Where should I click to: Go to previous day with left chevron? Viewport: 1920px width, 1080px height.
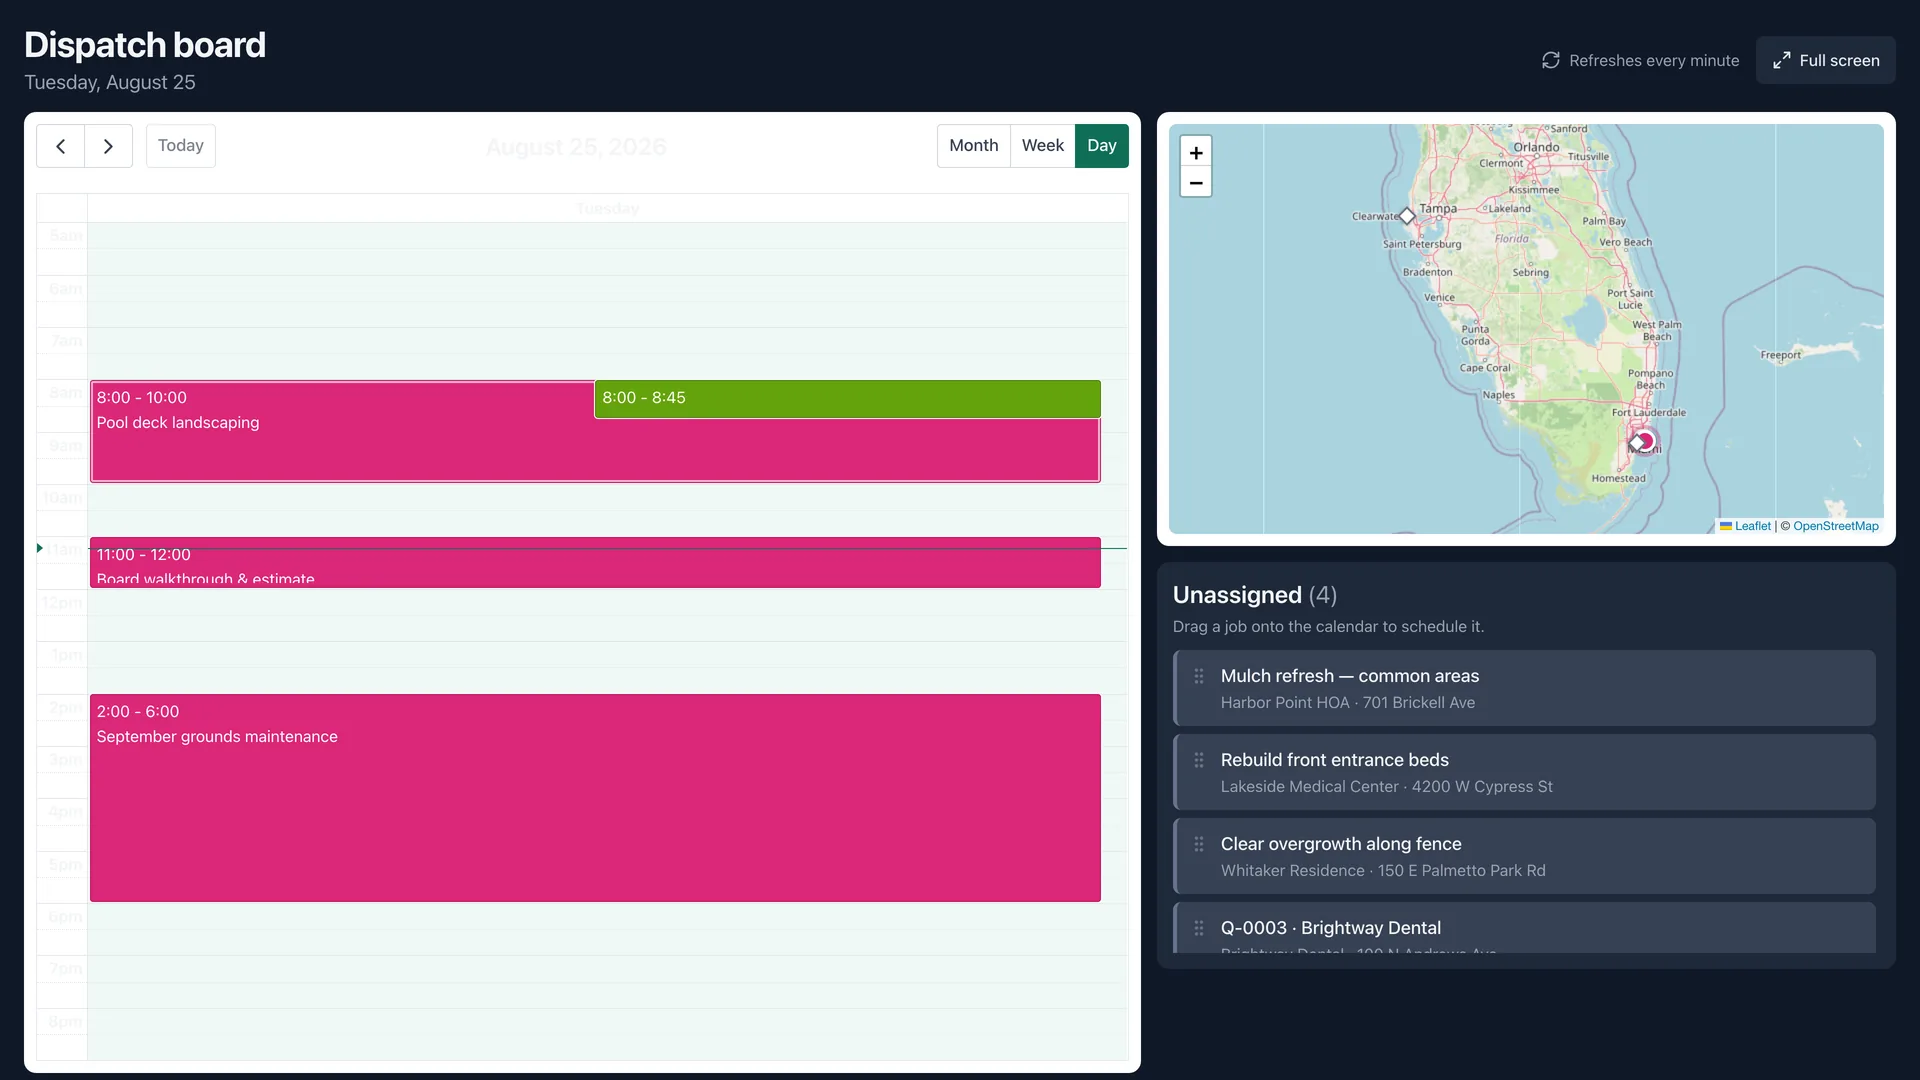(61, 146)
